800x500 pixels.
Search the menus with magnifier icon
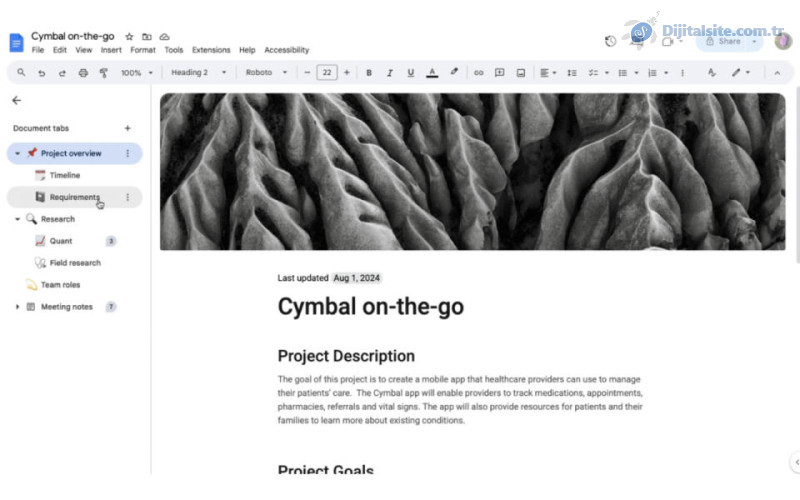pos(21,72)
